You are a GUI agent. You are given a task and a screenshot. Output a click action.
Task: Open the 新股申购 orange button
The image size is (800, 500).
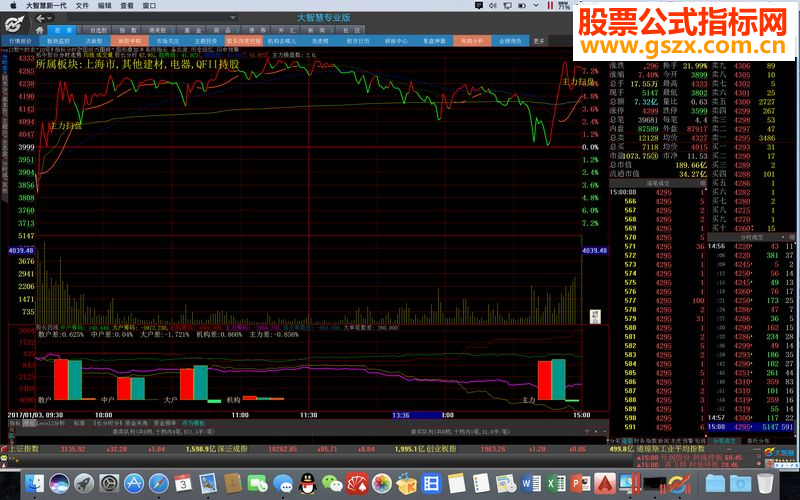130,41
